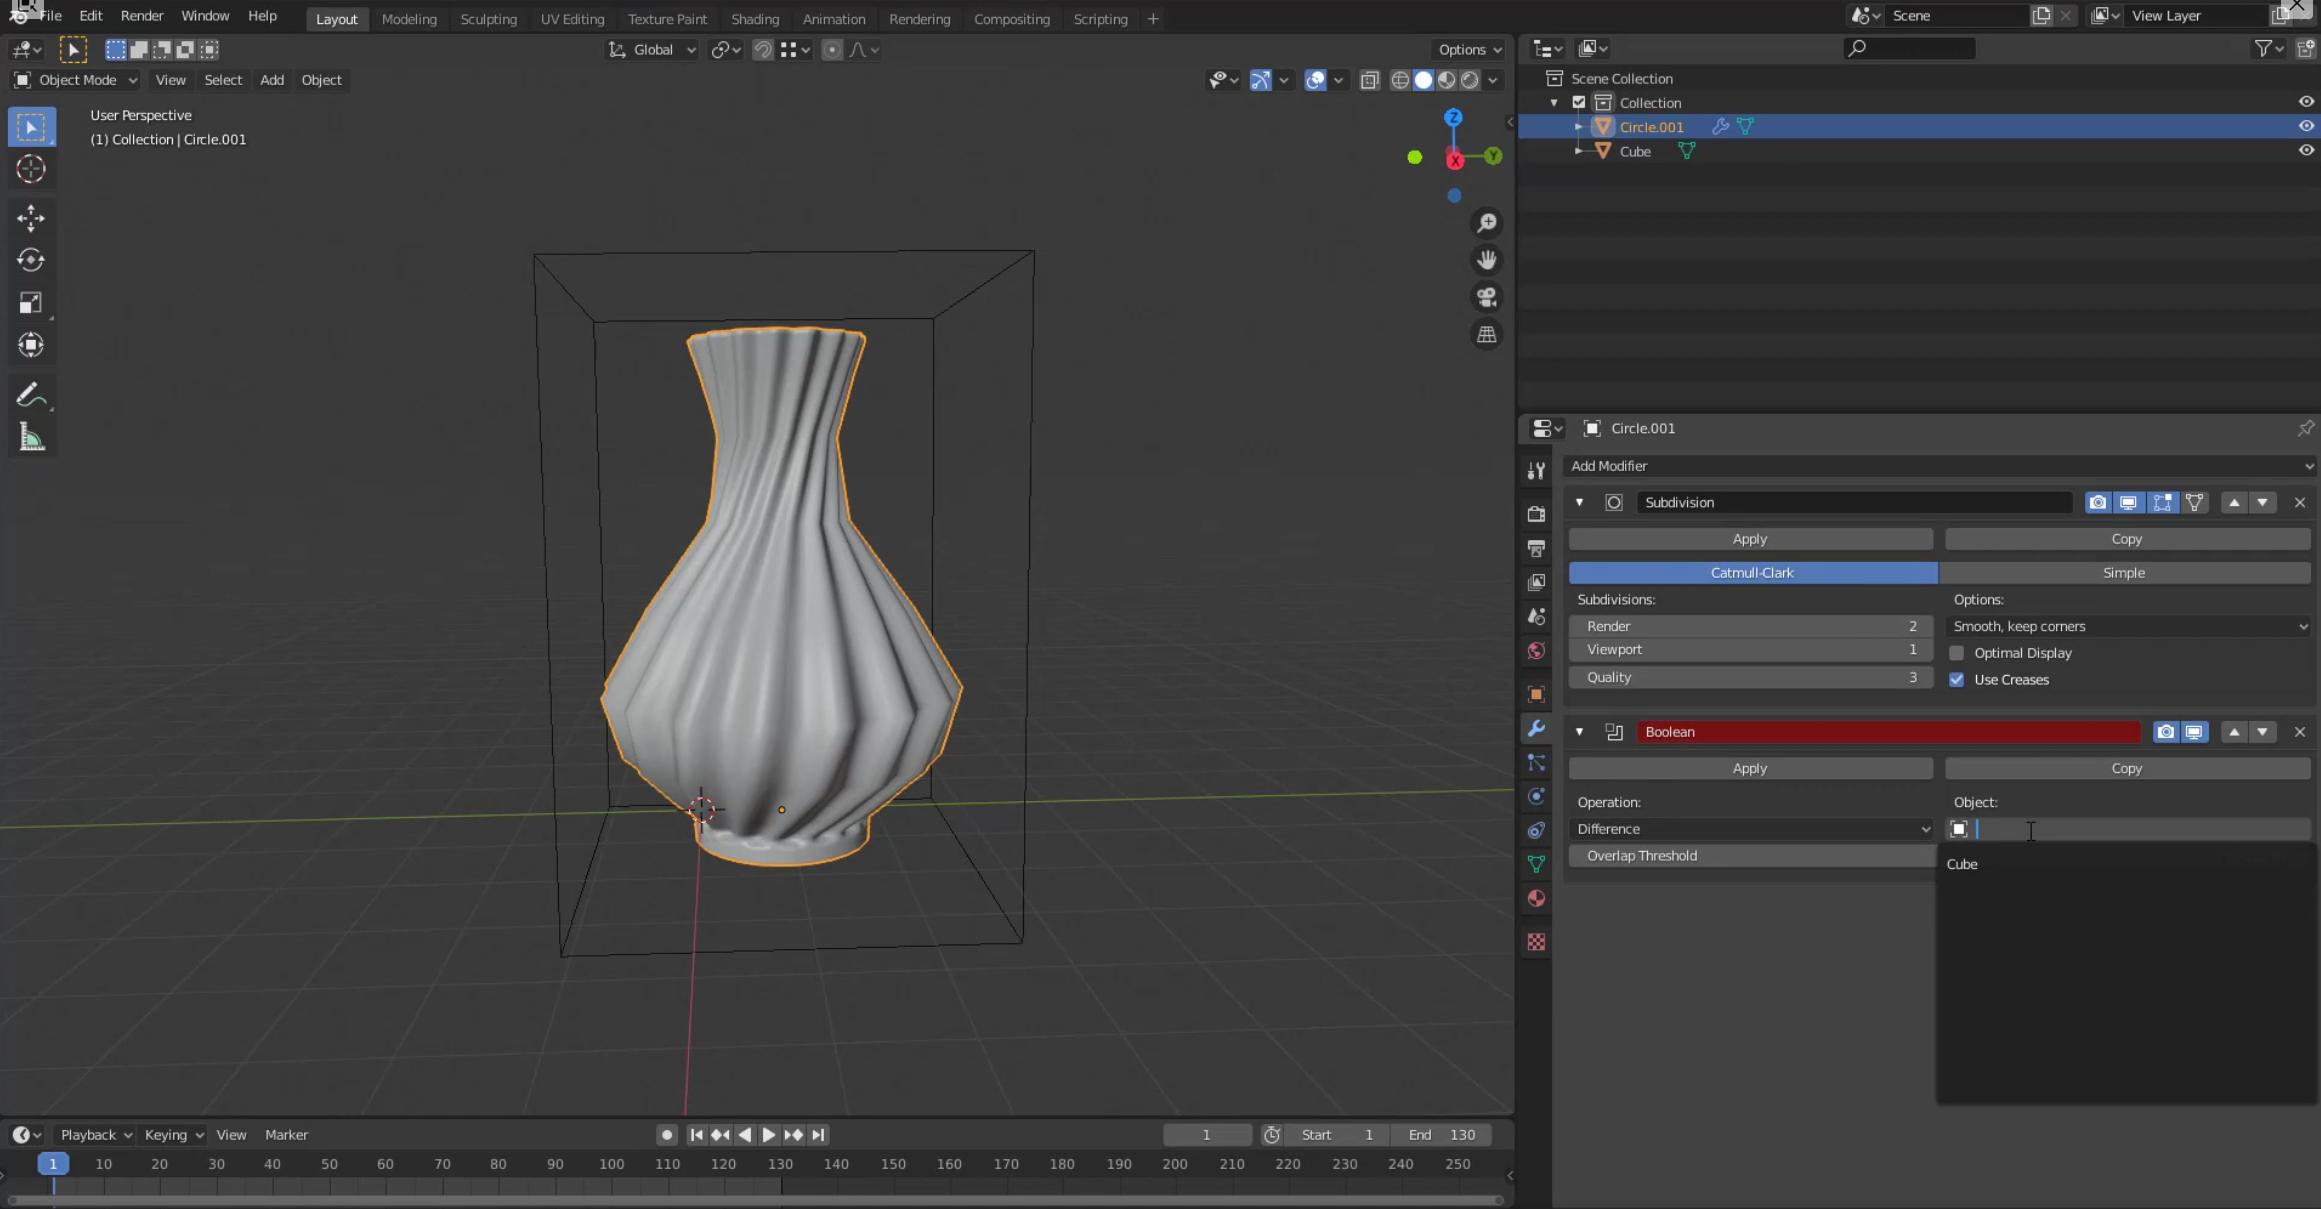Choose the Measure ruler tool
This screenshot has height=1209, width=2321.
point(30,438)
